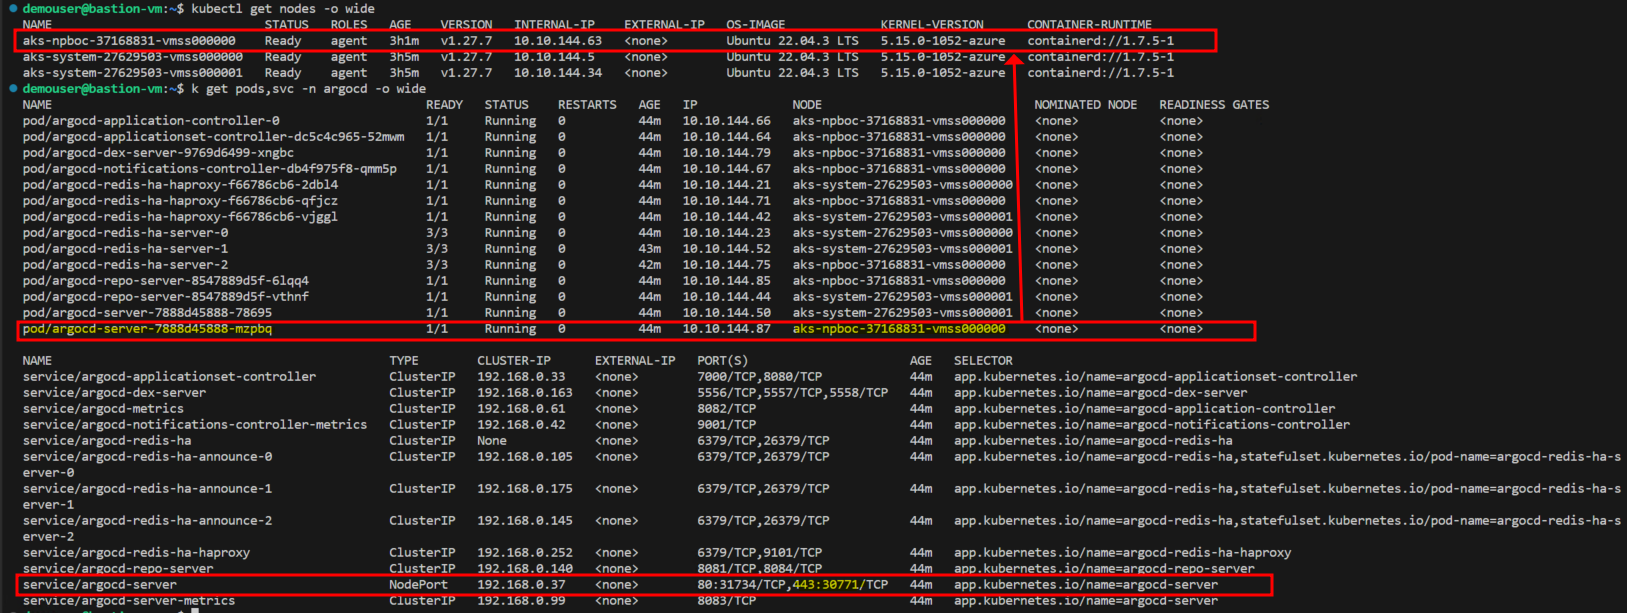Select pod/argocd-application-controller-0
The height and width of the screenshot is (613, 1627).
pyautogui.click(x=151, y=121)
